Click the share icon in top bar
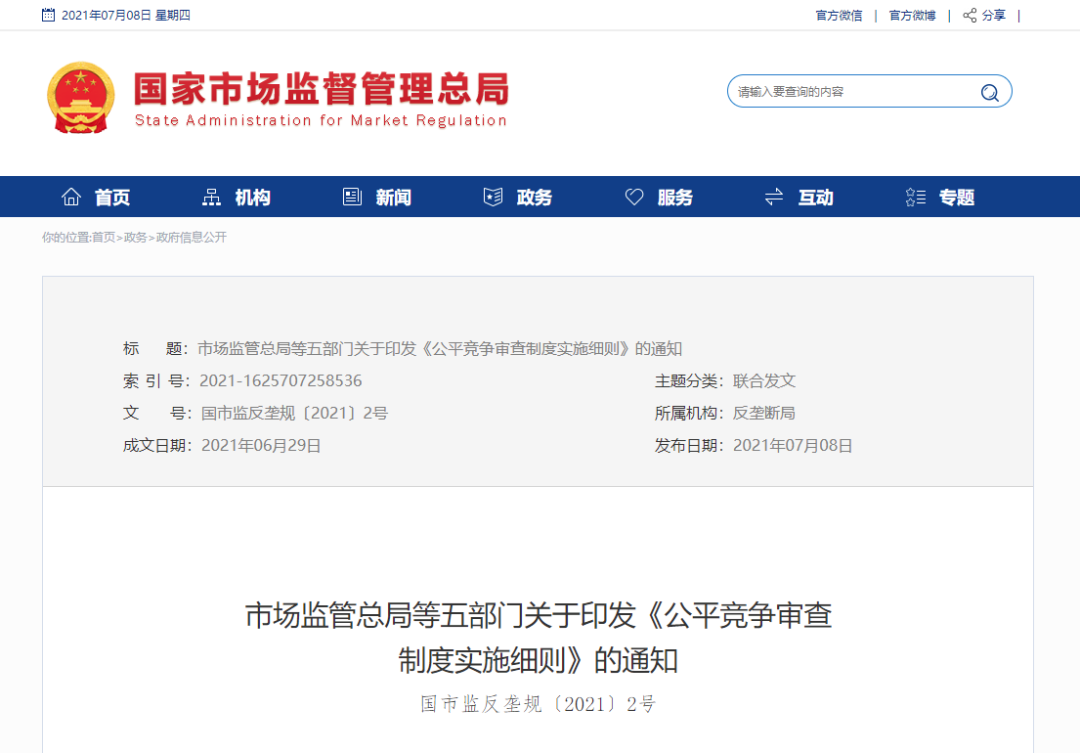Image resolution: width=1080 pixels, height=753 pixels. point(969,15)
